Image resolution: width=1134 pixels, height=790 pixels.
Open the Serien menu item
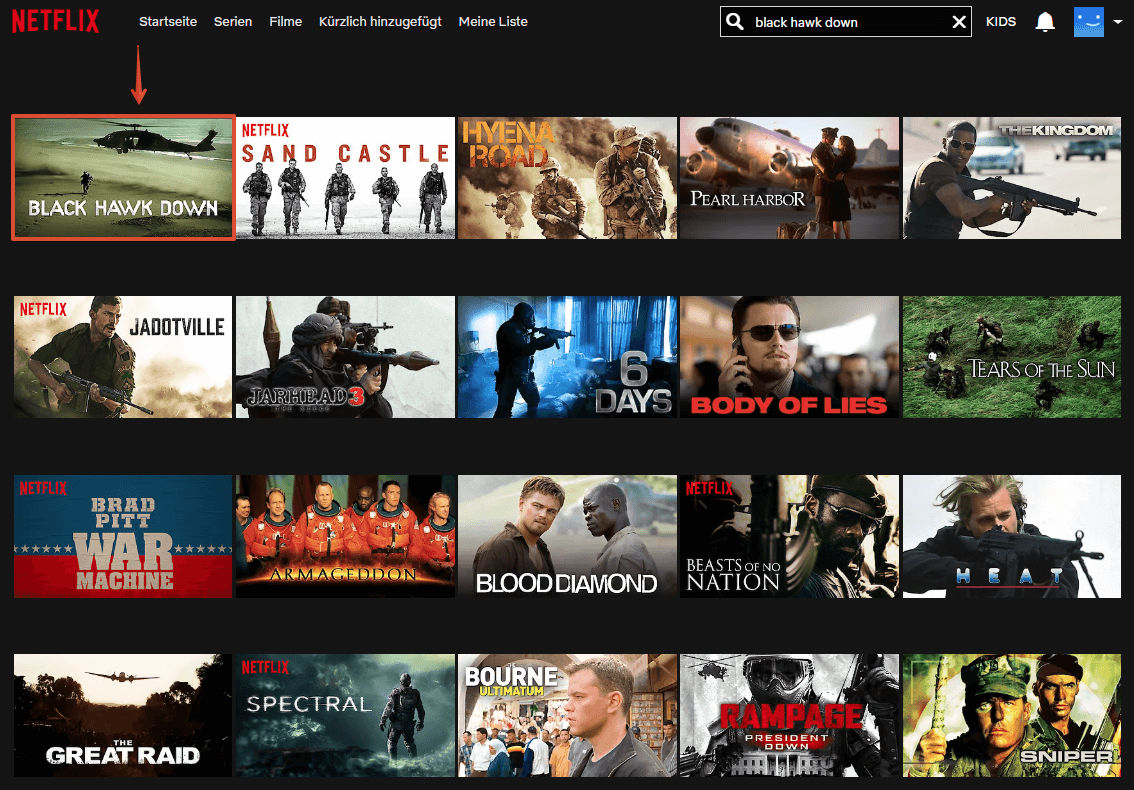(x=233, y=22)
